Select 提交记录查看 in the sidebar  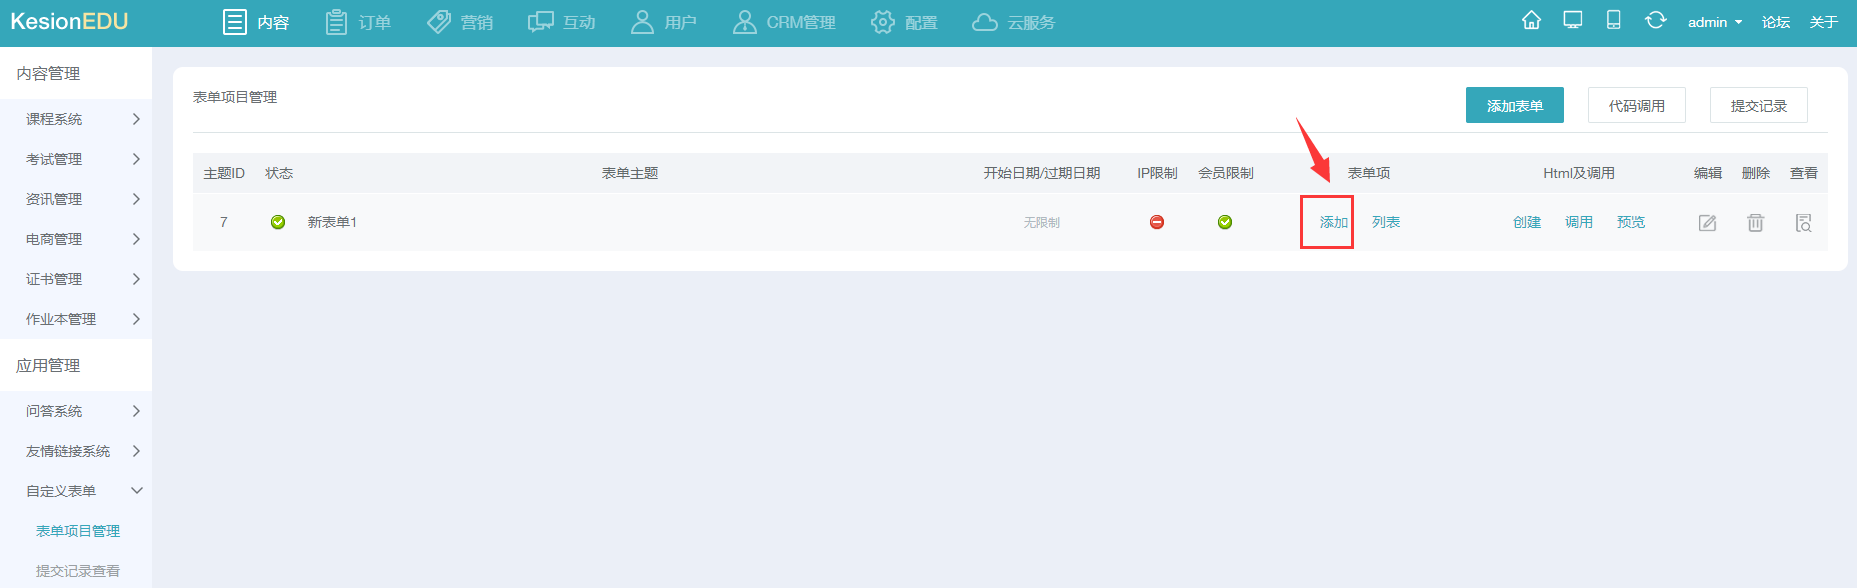point(78,571)
